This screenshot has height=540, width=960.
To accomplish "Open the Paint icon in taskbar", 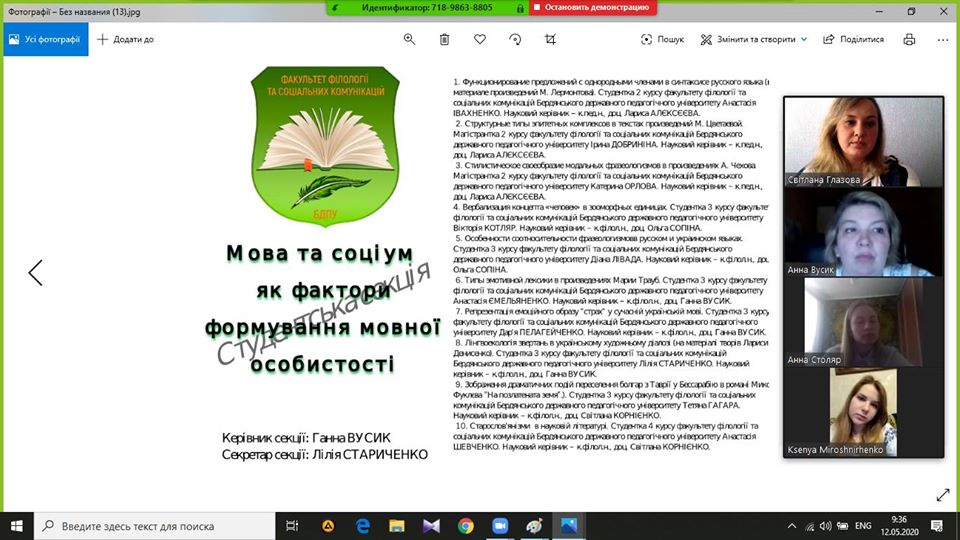I will coord(534,526).
